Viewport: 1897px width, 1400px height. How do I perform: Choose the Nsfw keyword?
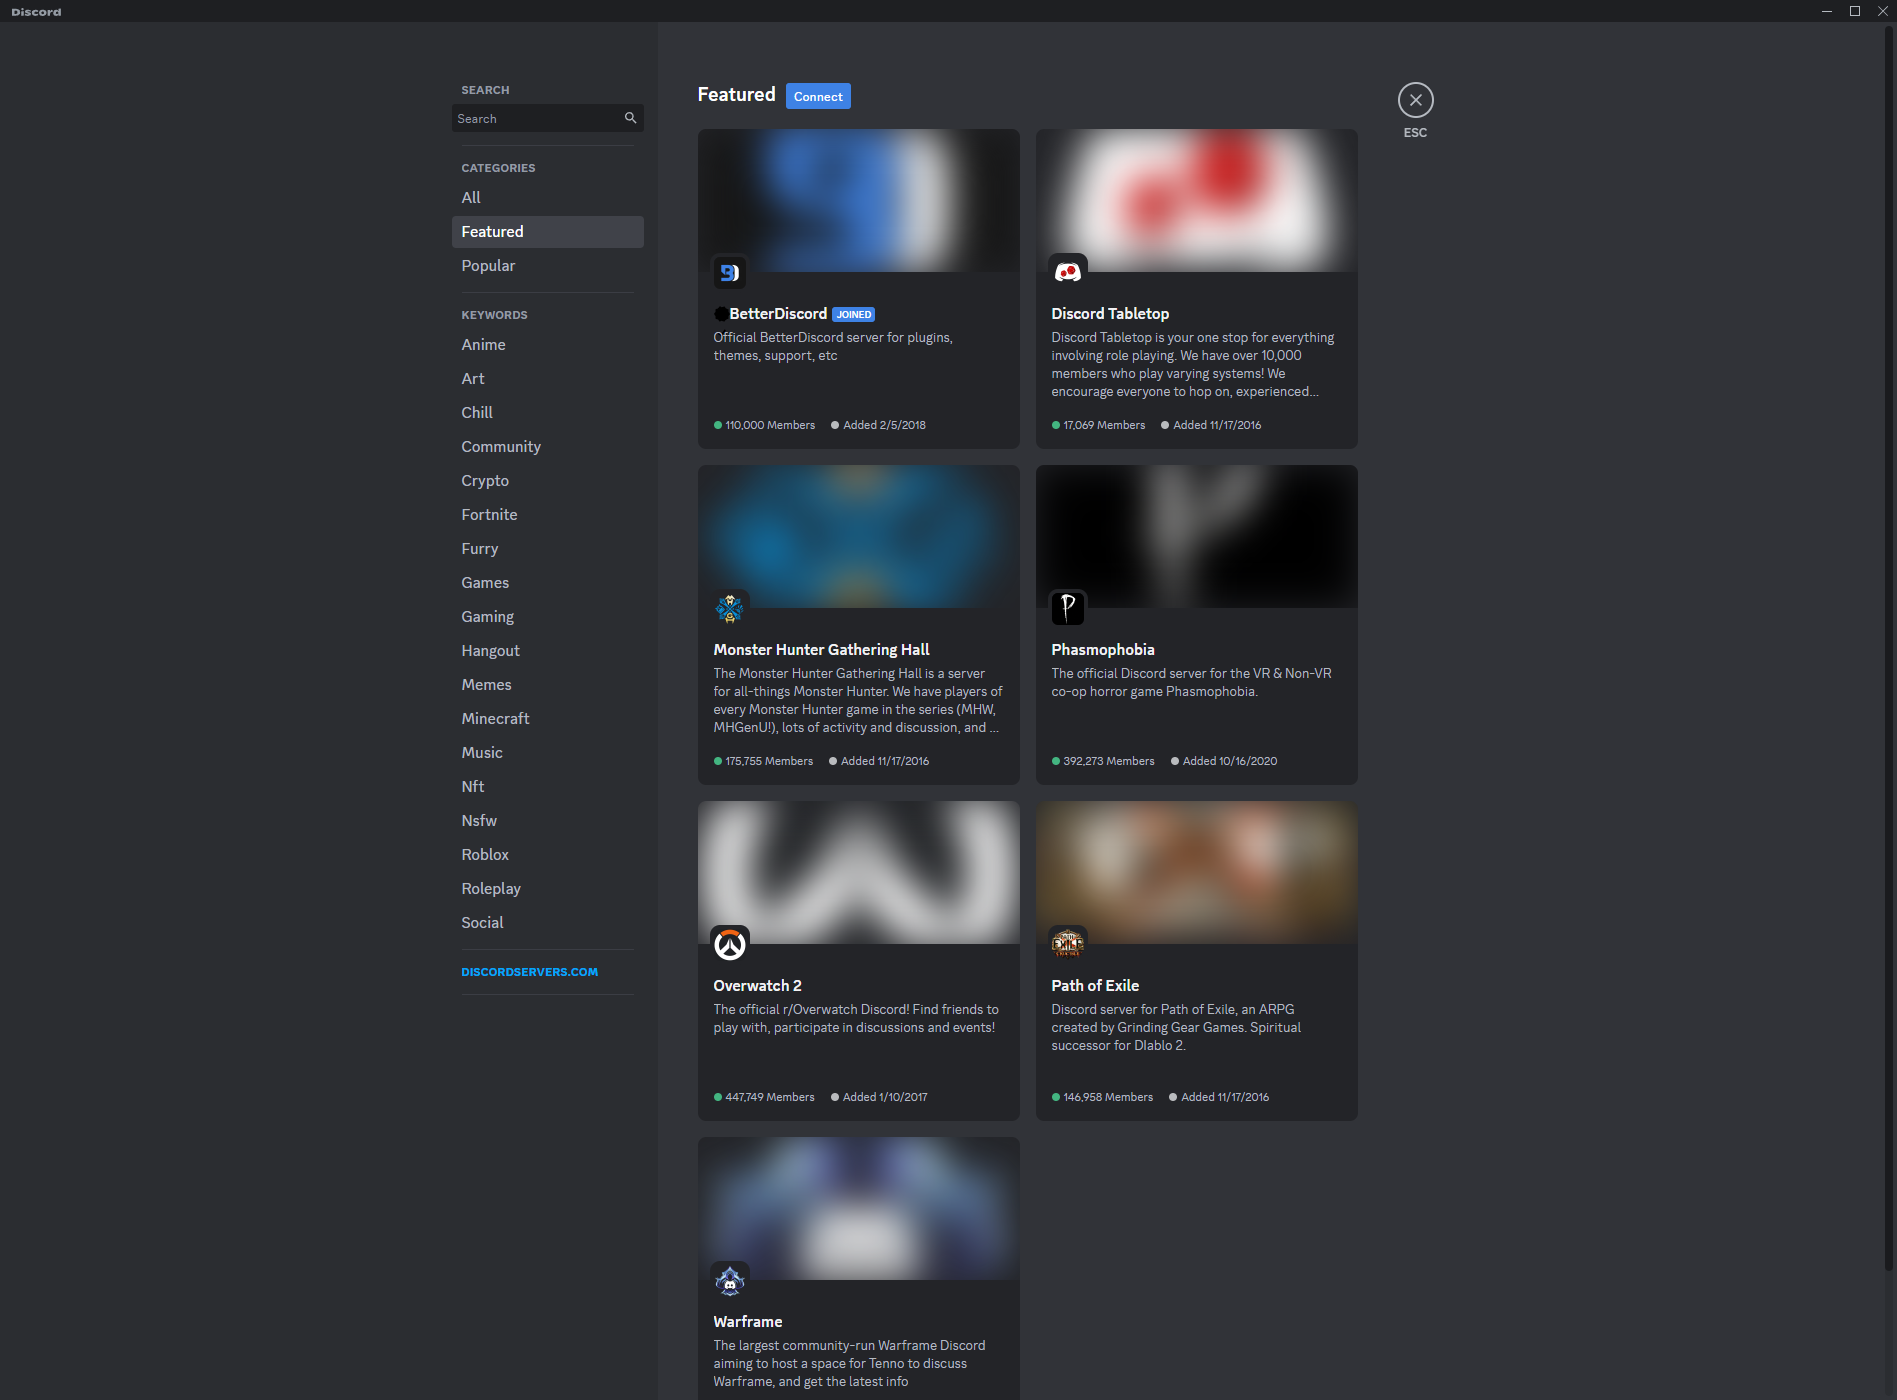547,821
